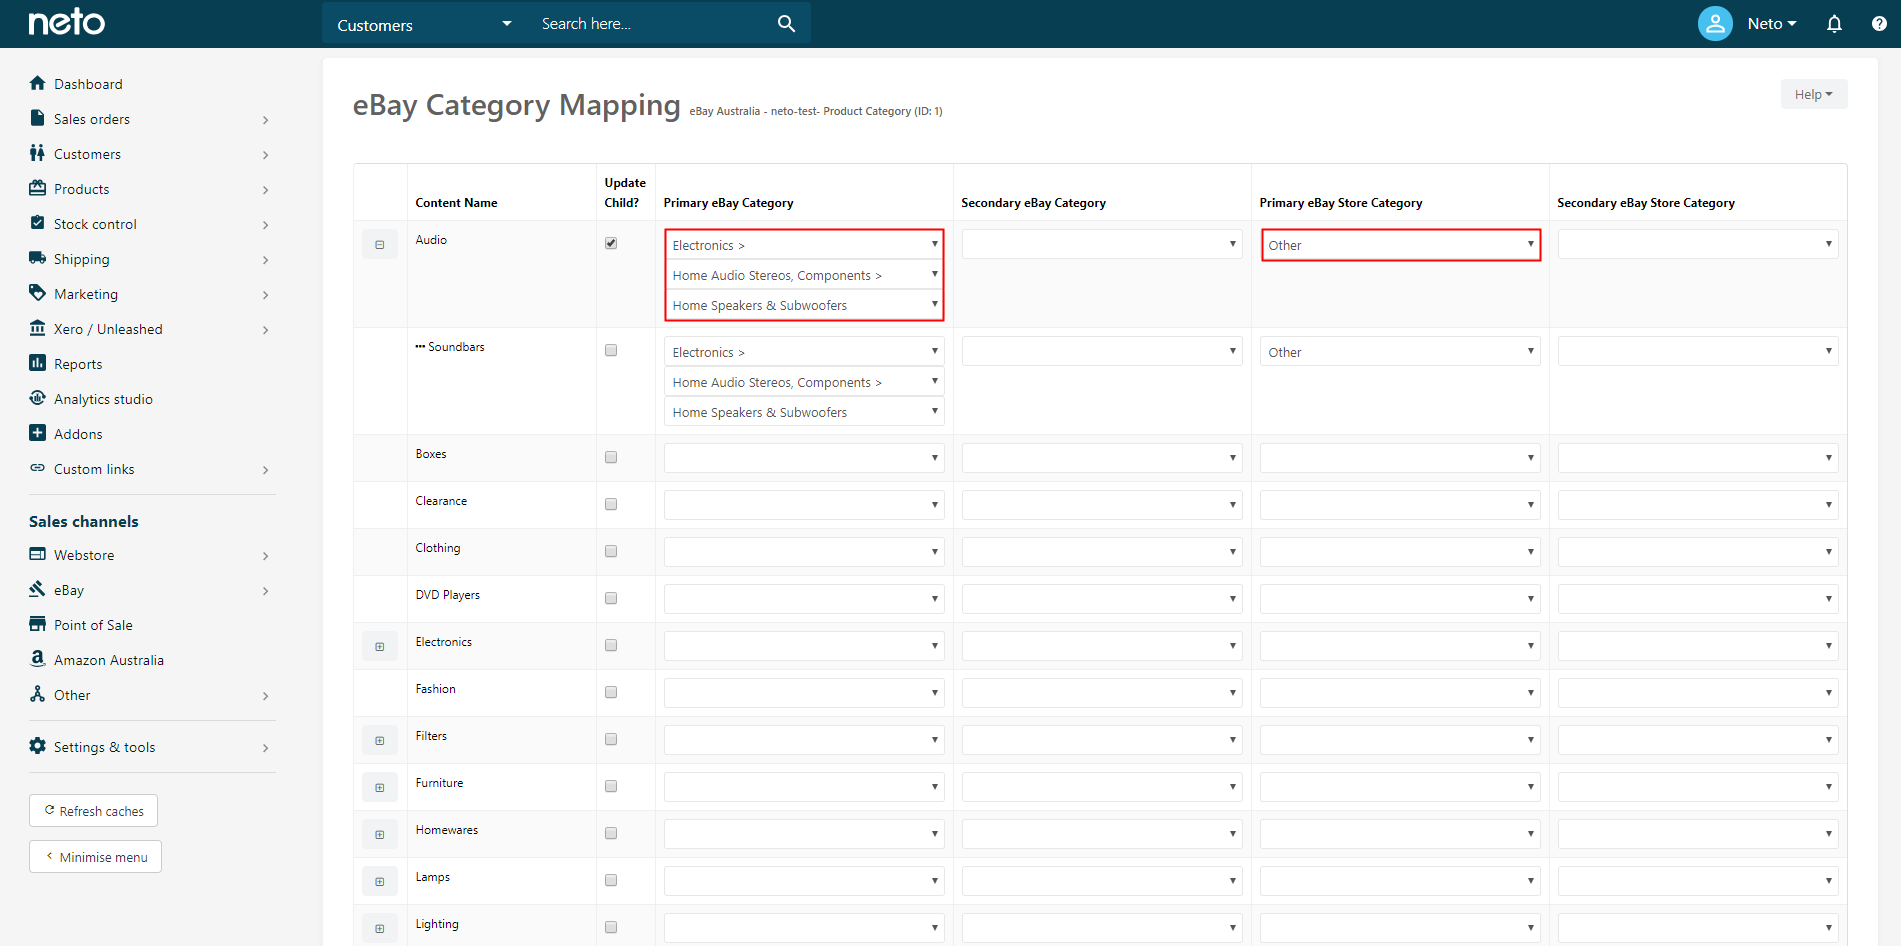Screen dimensions: 1901x946
Task: Open the Webstore menu
Action: point(150,555)
